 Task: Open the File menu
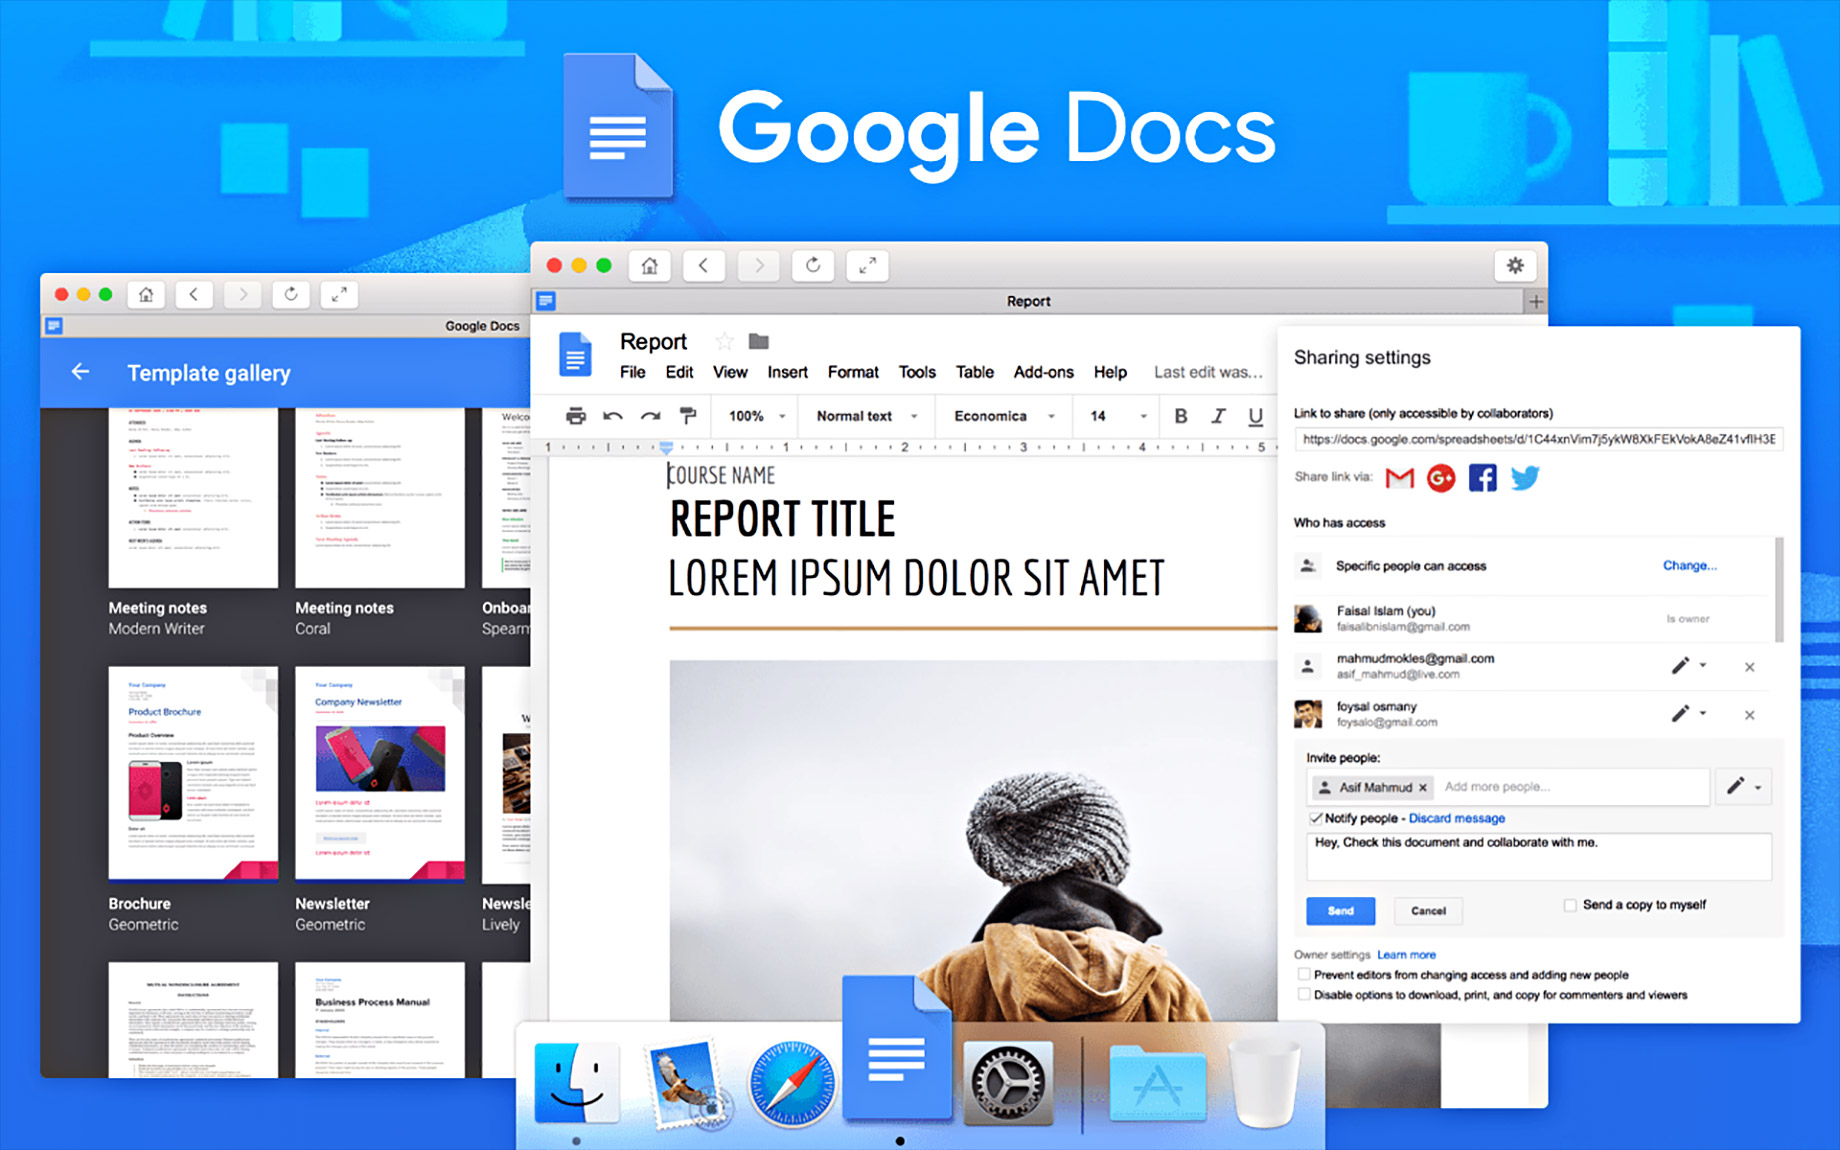(x=633, y=372)
